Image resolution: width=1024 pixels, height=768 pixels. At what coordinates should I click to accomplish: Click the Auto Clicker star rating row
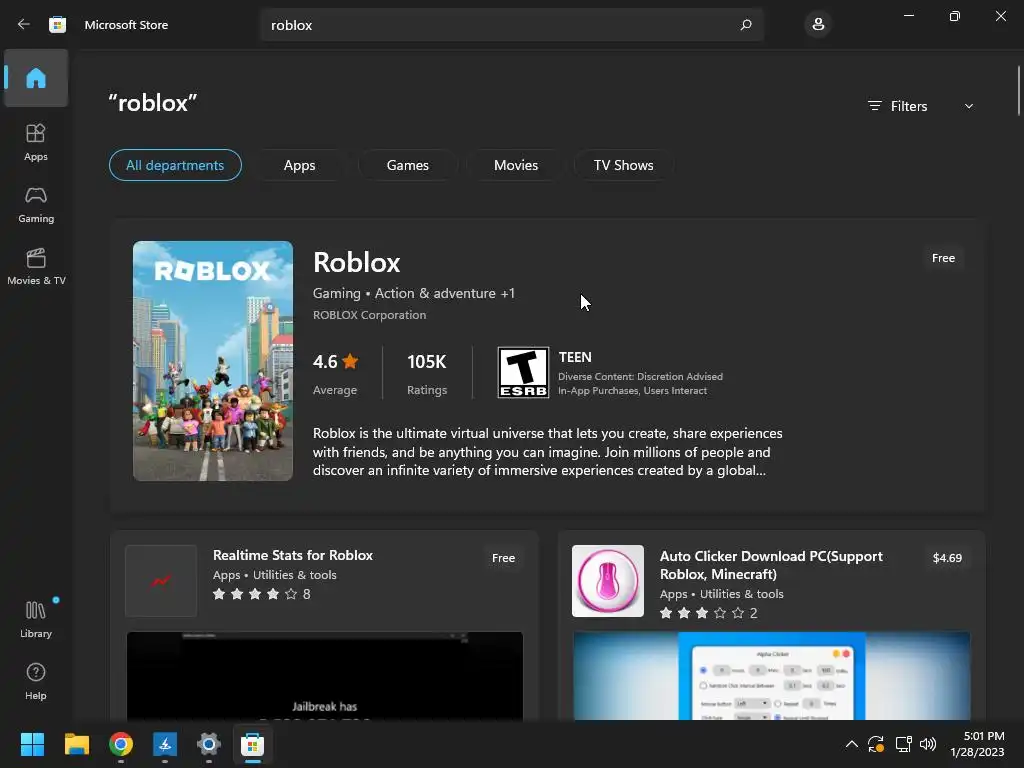pos(708,613)
